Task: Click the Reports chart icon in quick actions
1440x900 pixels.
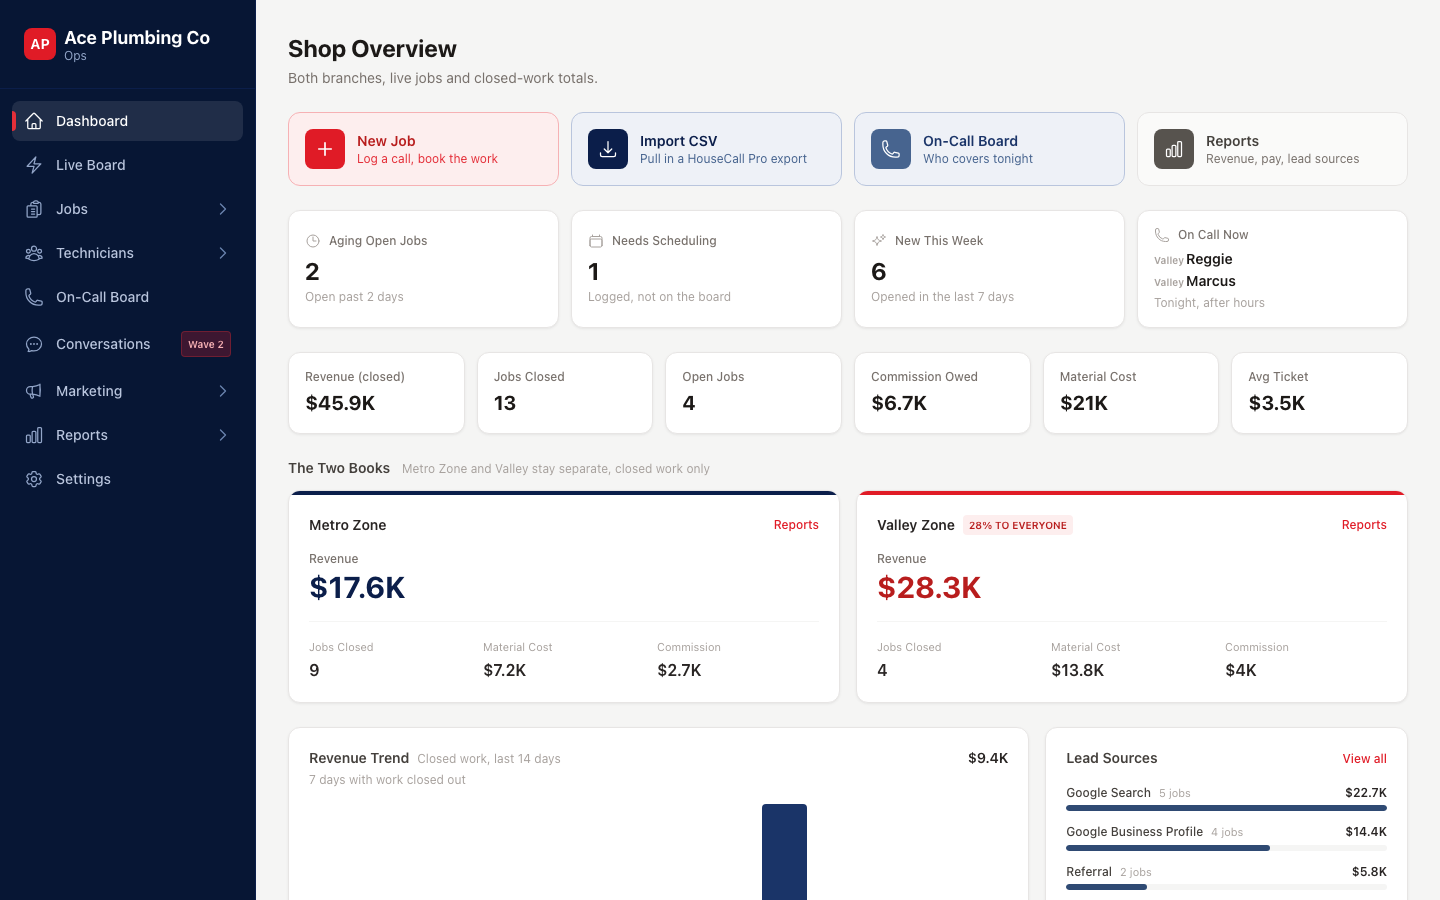Action: pos(1174,149)
